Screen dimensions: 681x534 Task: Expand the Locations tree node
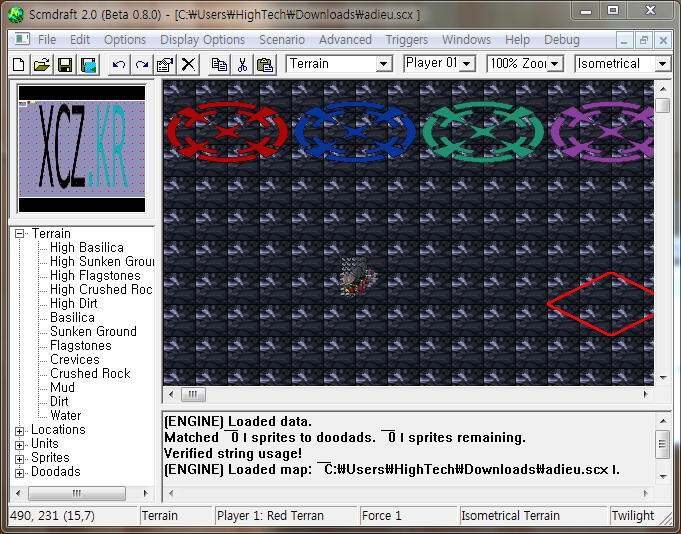19,431
